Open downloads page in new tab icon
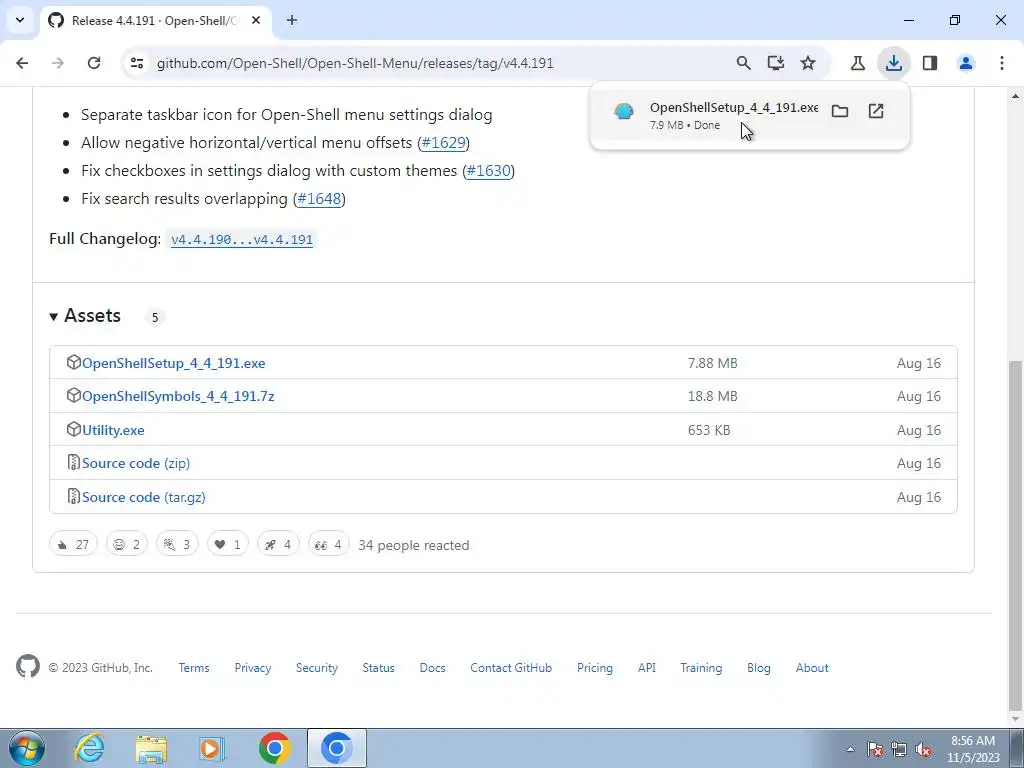This screenshot has width=1024, height=768. pyautogui.click(x=876, y=111)
